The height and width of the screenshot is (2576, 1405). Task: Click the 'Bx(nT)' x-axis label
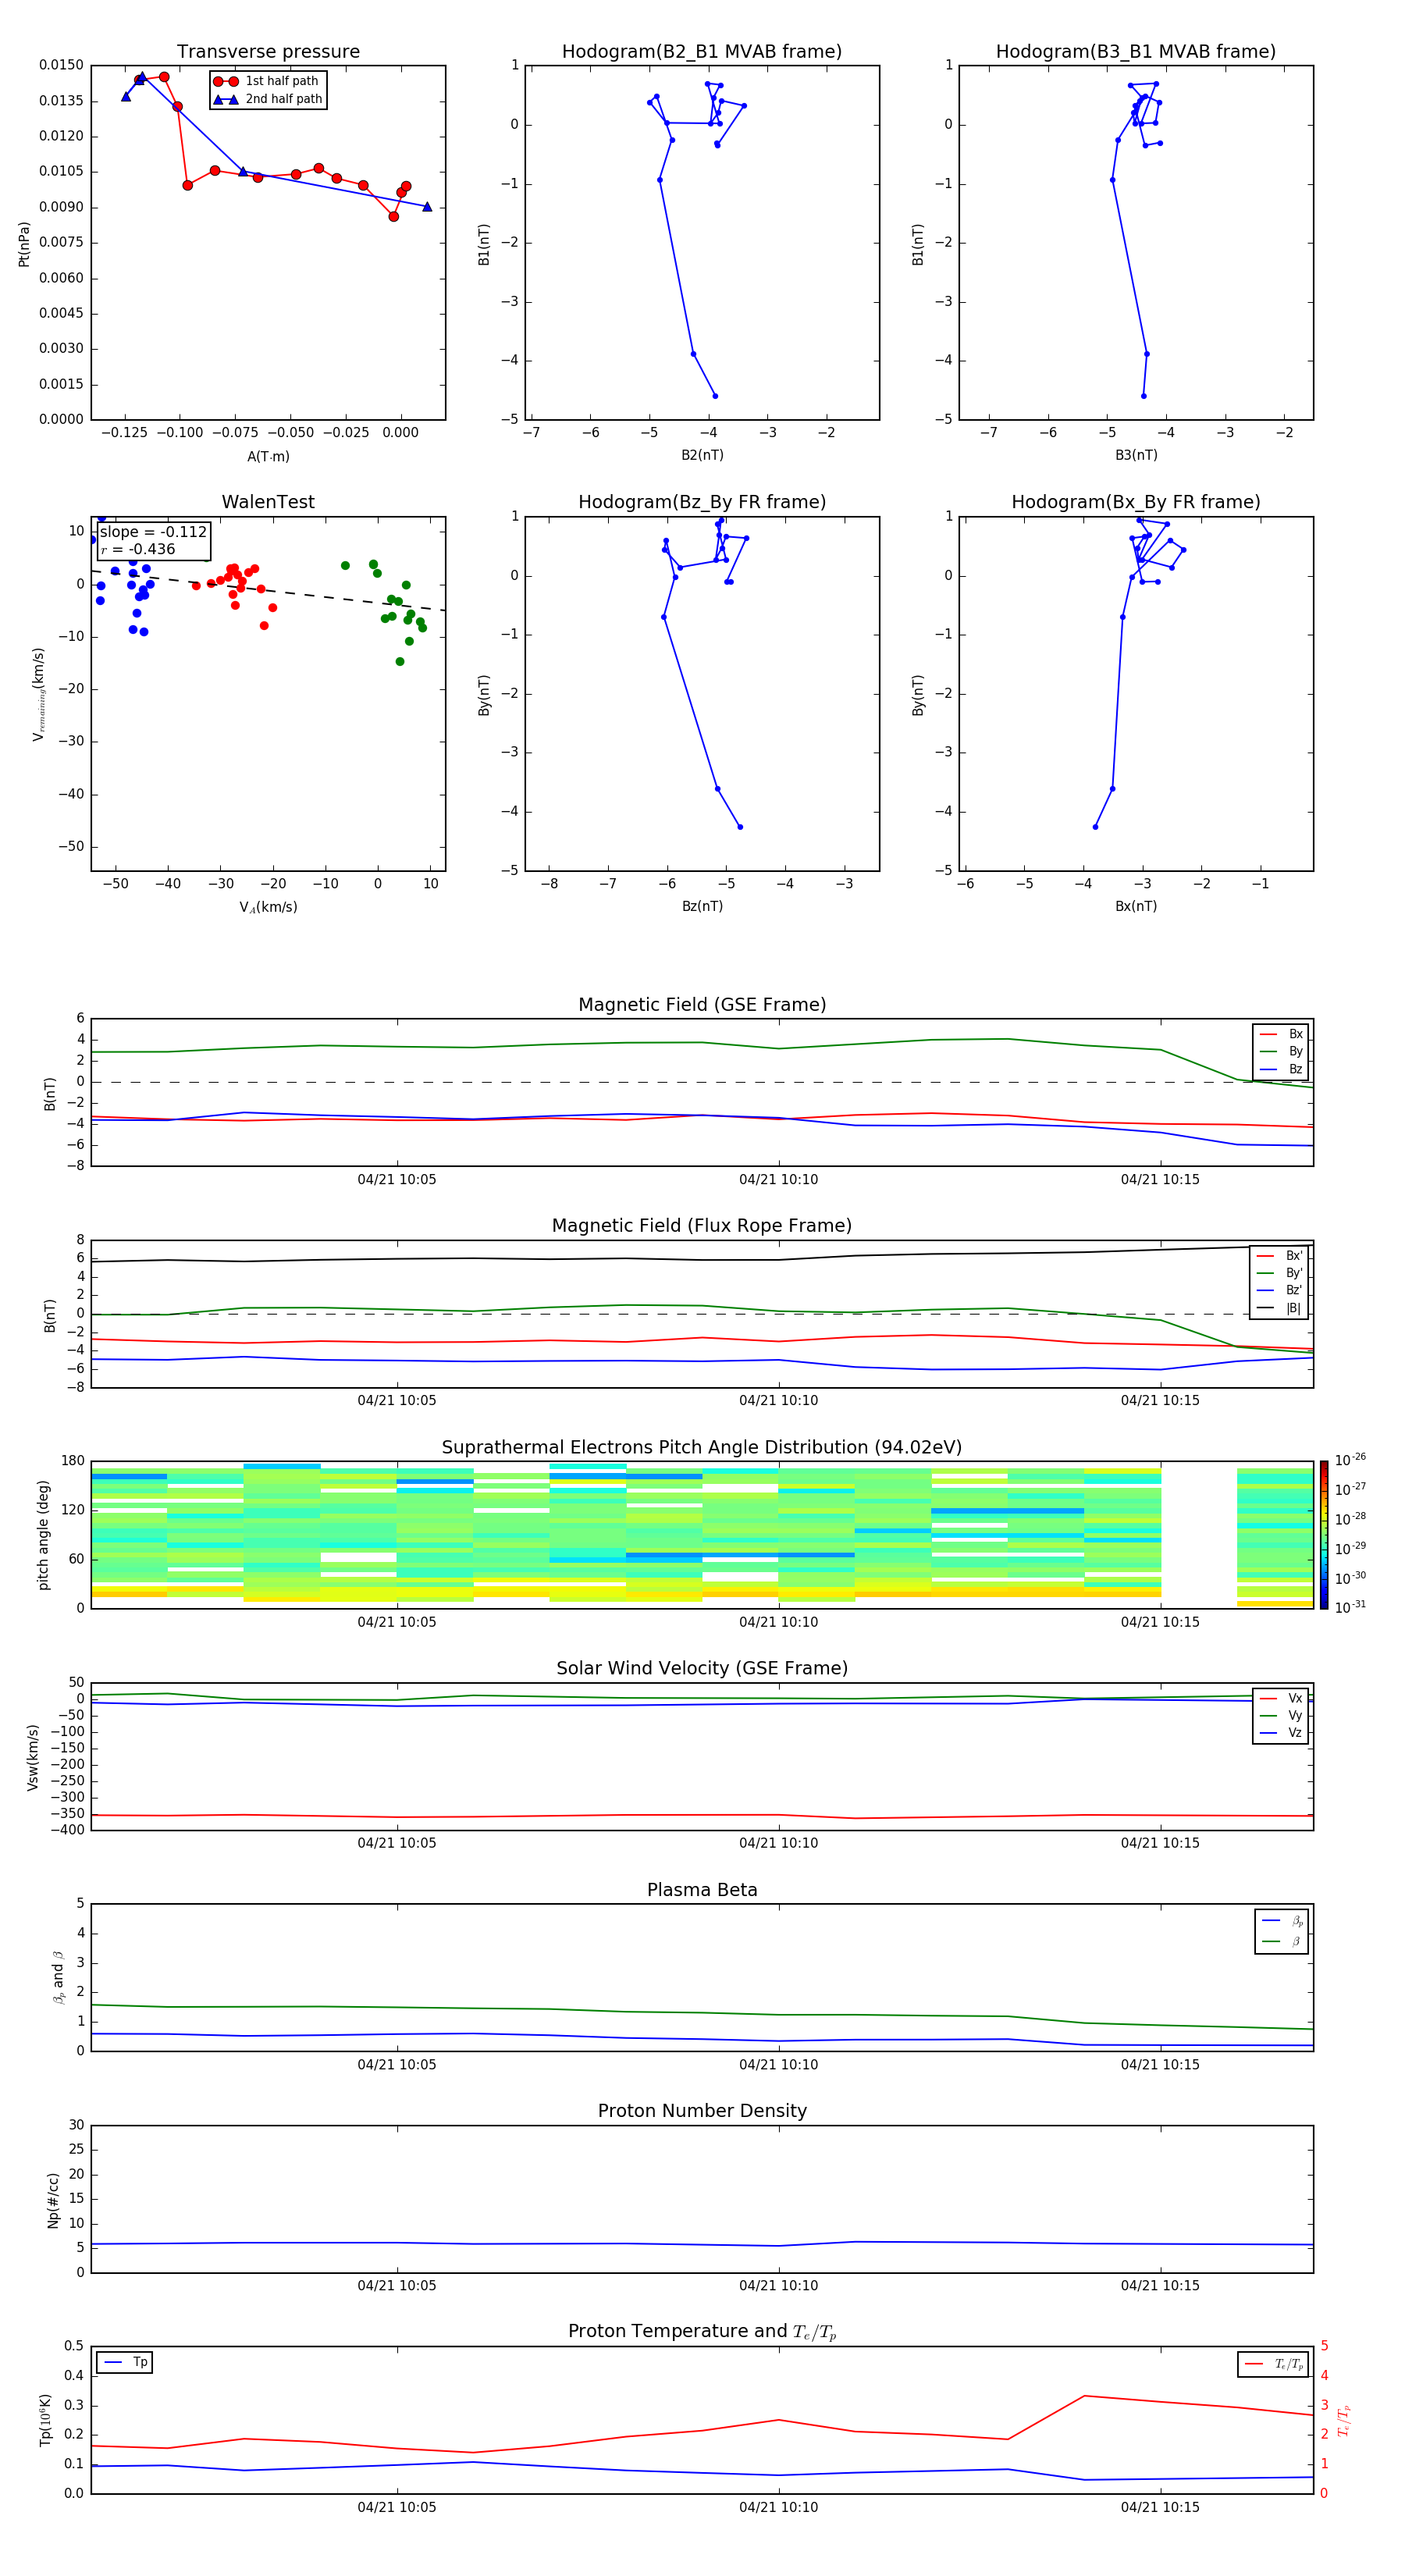click(x=1136, y=906)
